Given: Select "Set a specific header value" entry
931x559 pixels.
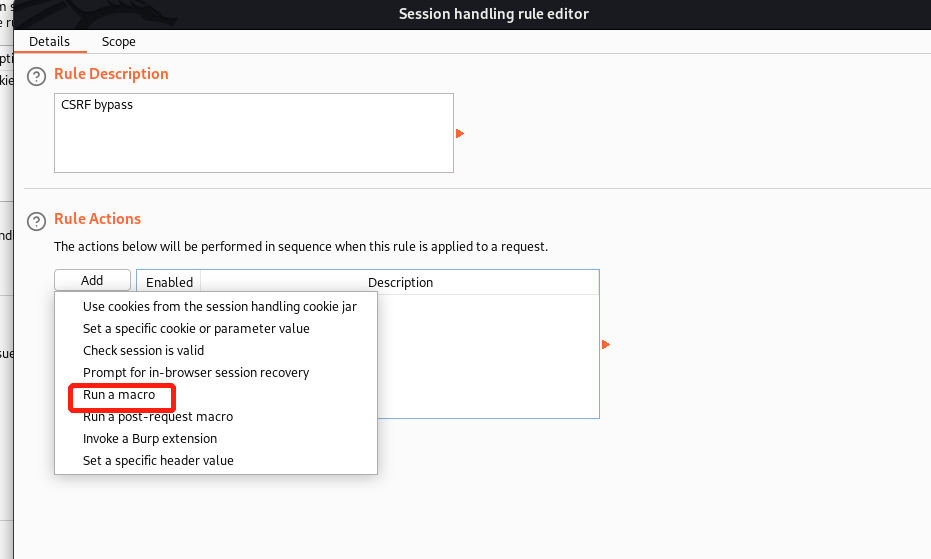Looking at the screenshot, I should coord(158,461).
